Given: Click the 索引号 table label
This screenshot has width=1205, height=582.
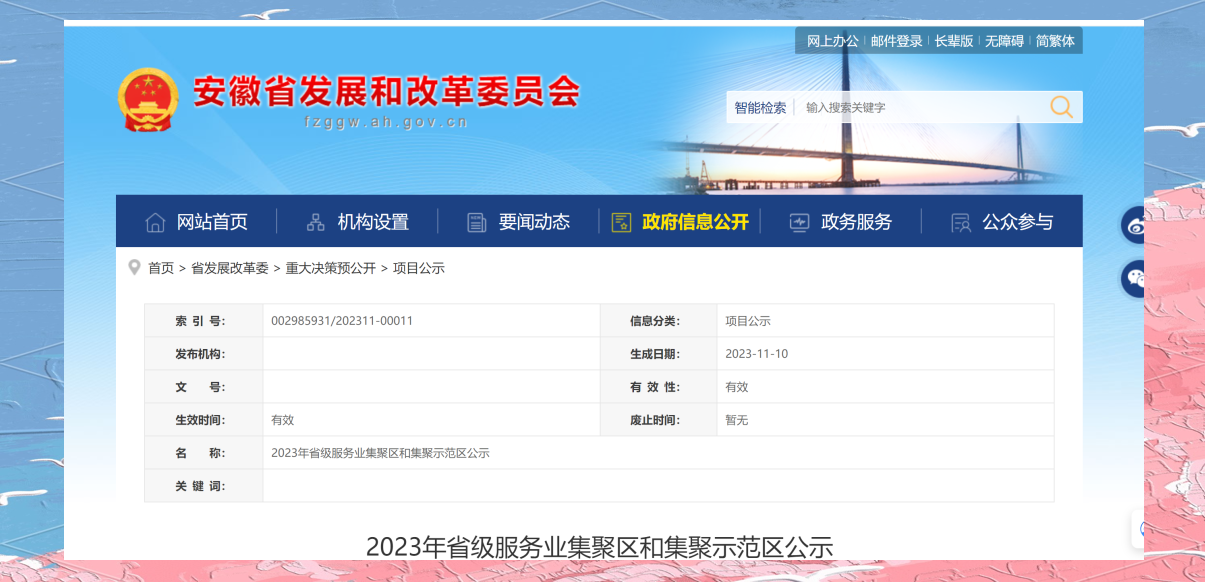Looking at the screenshot, I should 200,321.
